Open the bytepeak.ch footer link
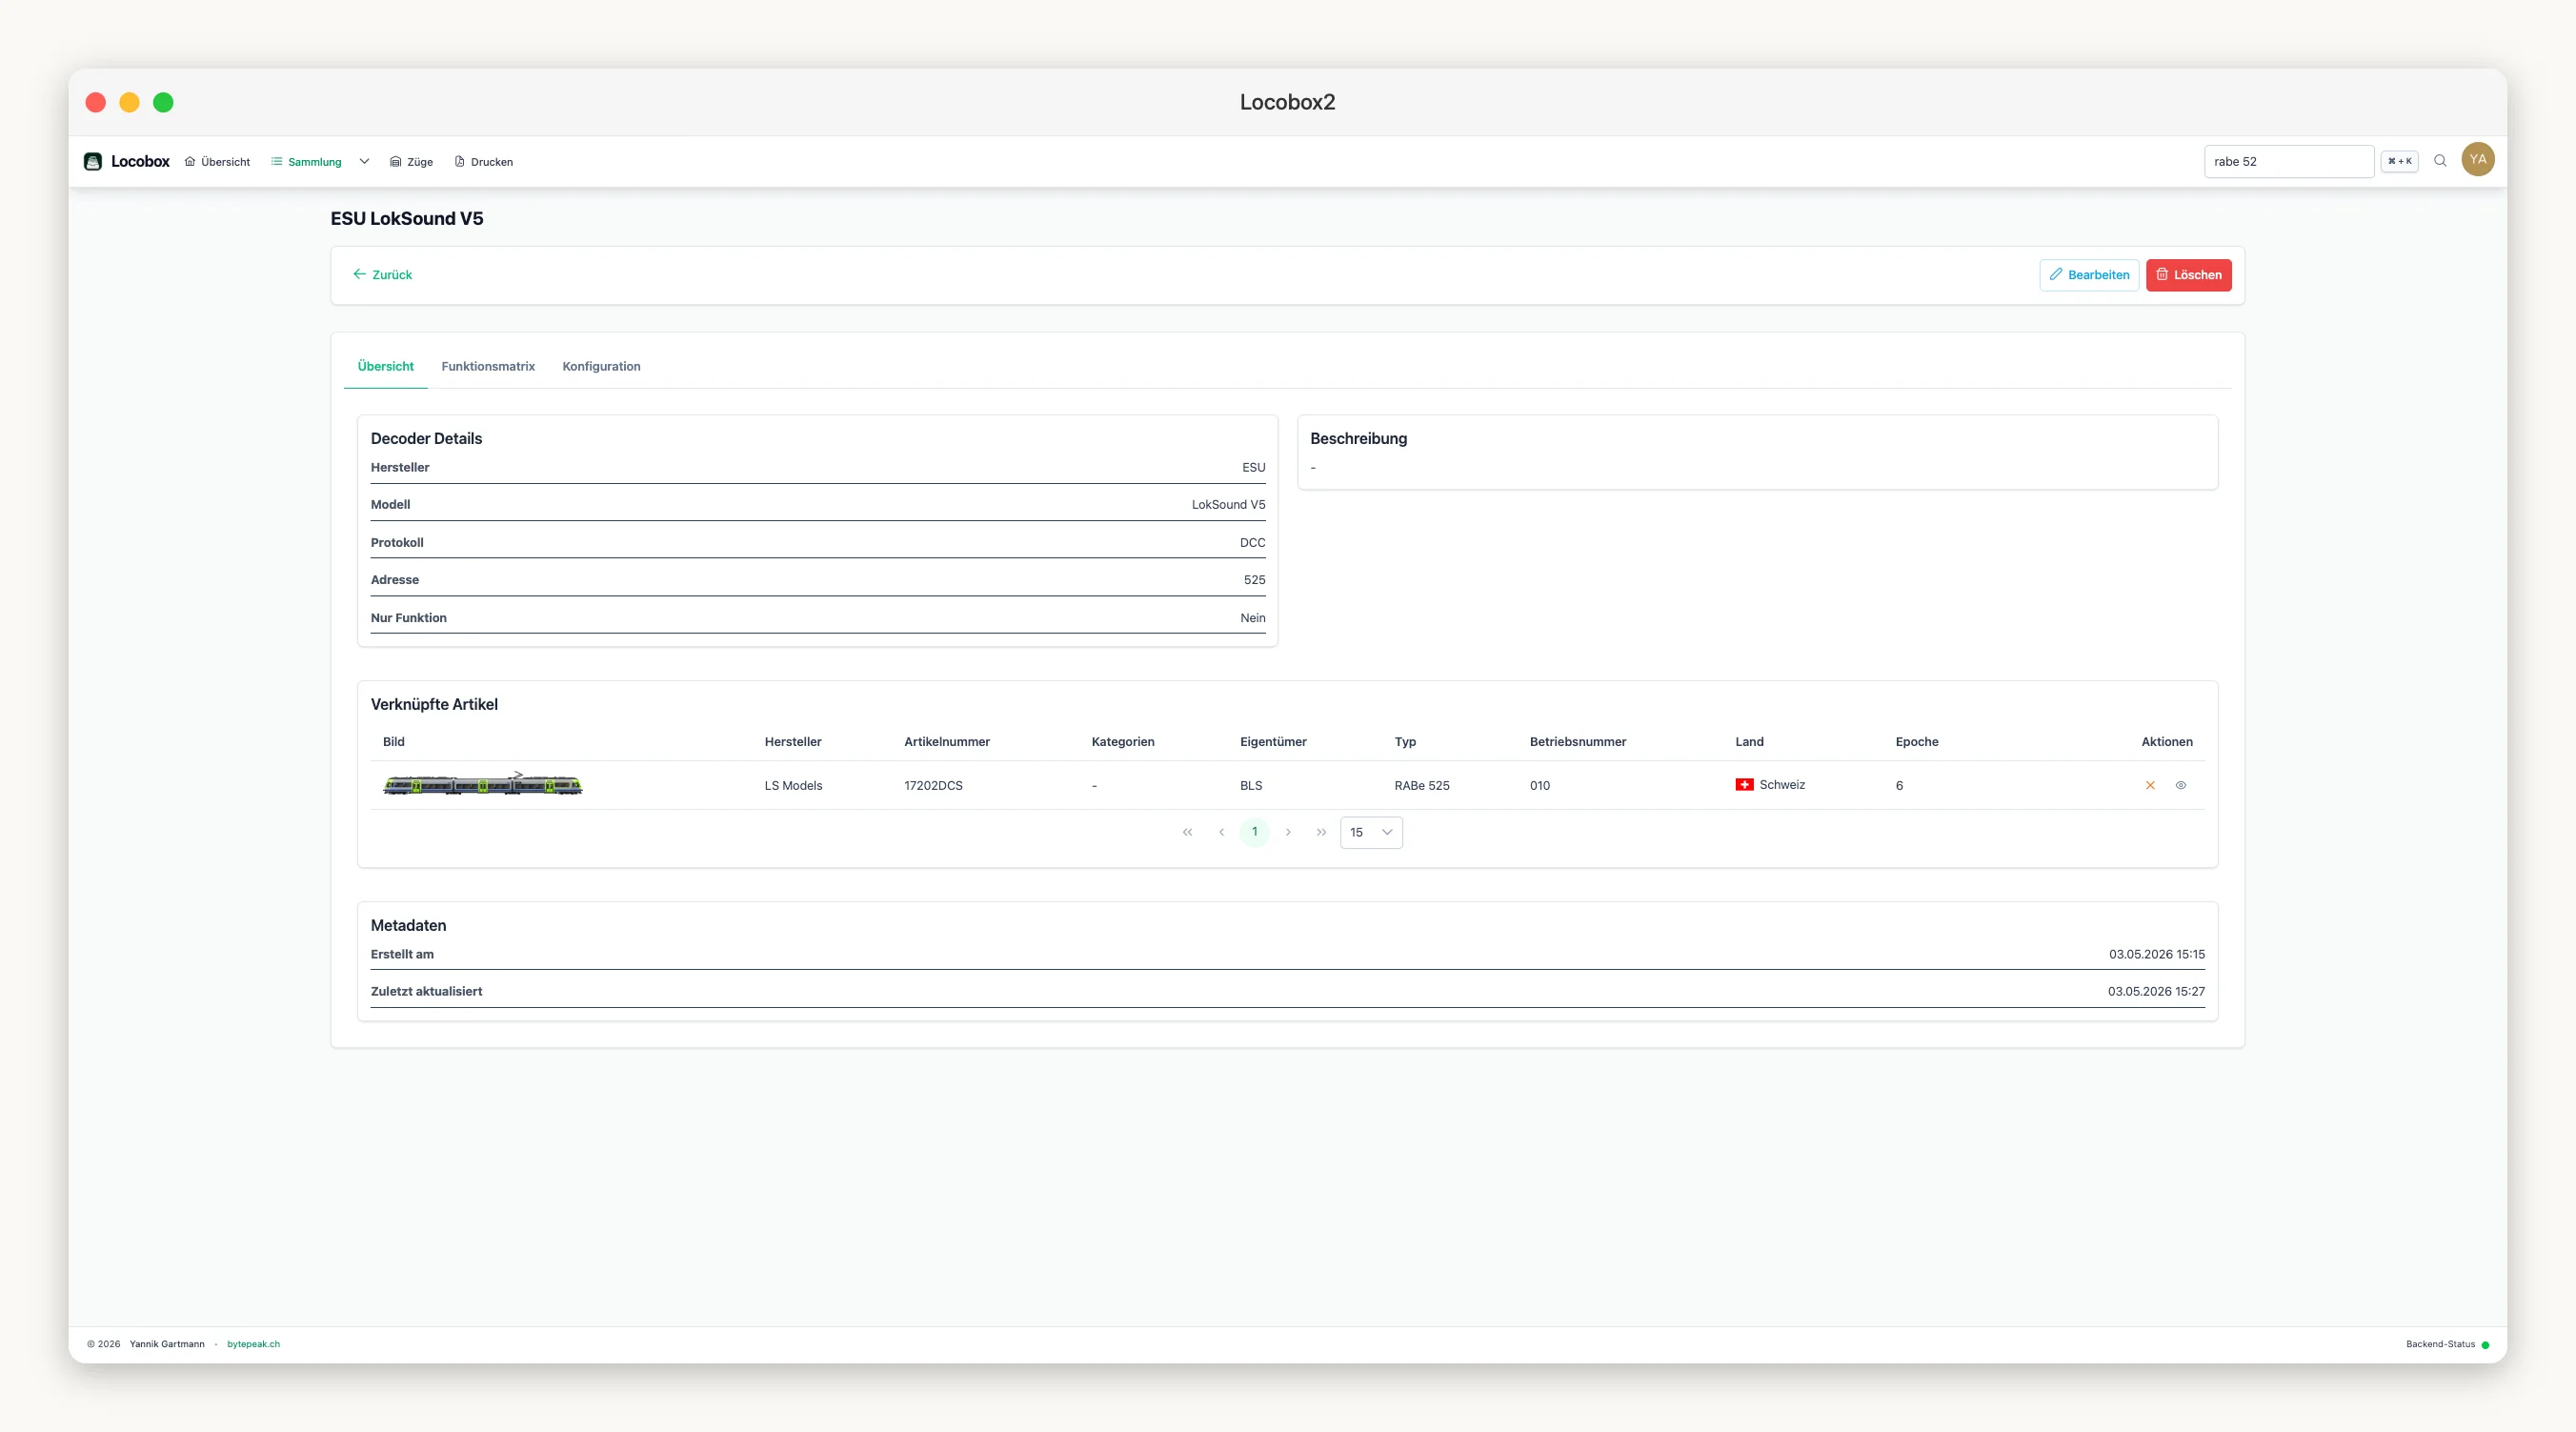 (x=253, y=1345)
